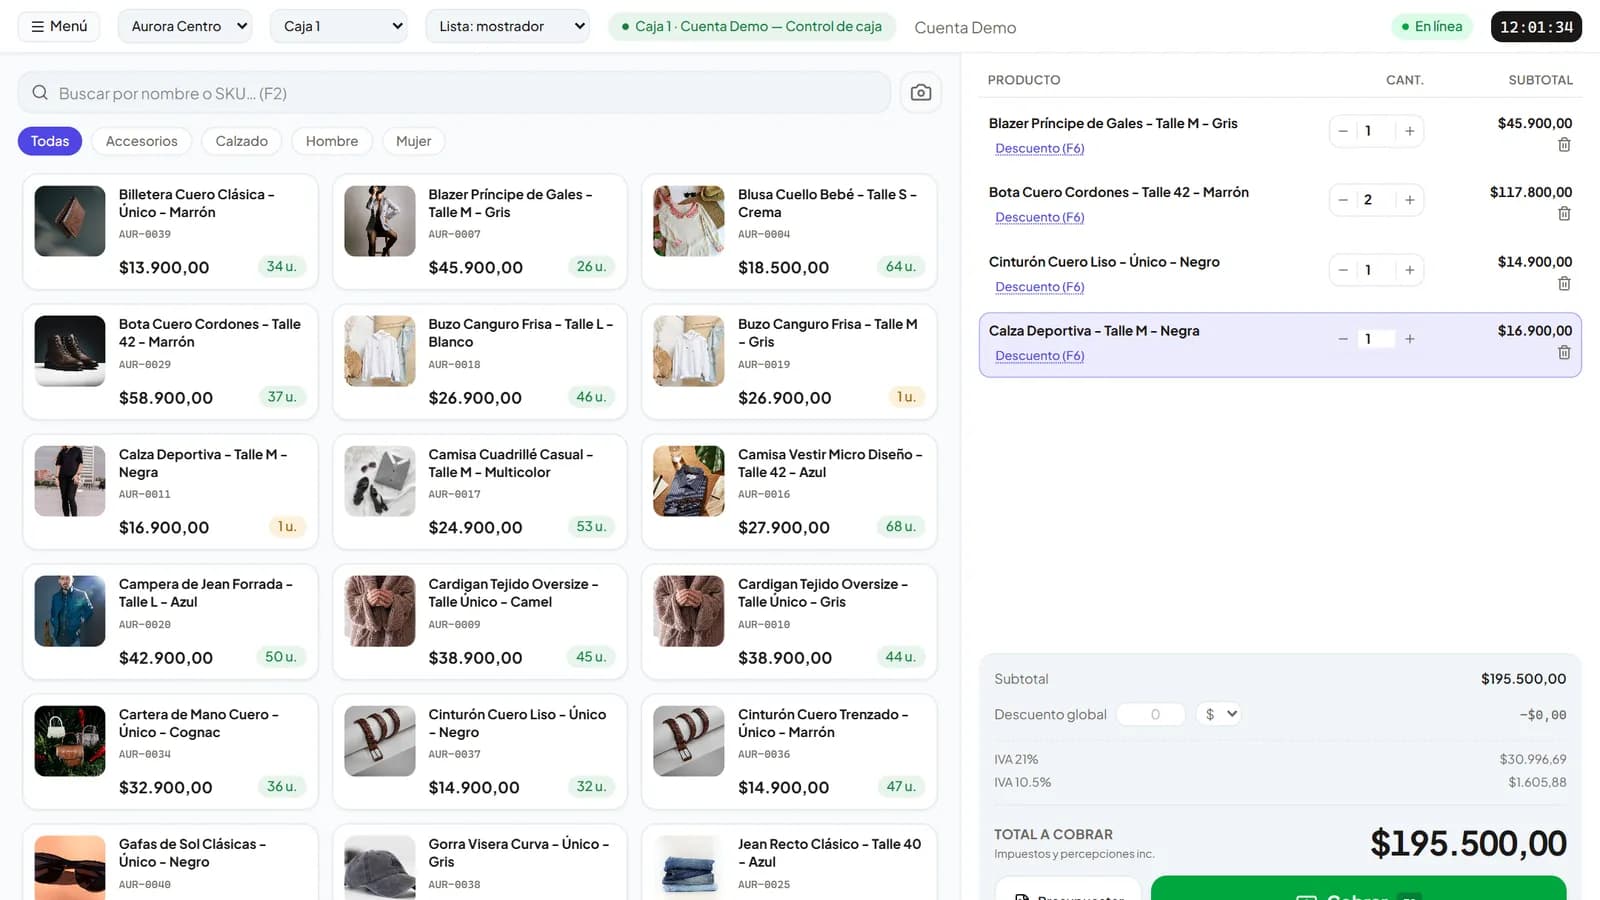This screenshot has height=900, width=1600.
Task: Filter by Calzado category
Action: [242, 141]
